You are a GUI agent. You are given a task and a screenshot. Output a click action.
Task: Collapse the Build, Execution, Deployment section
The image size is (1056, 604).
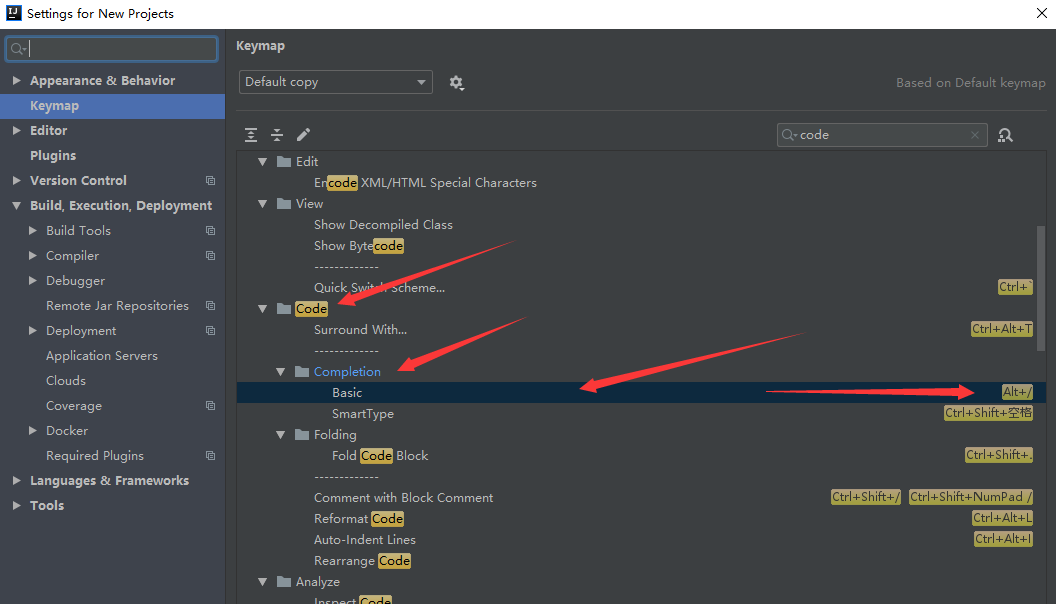pos(17,205)
